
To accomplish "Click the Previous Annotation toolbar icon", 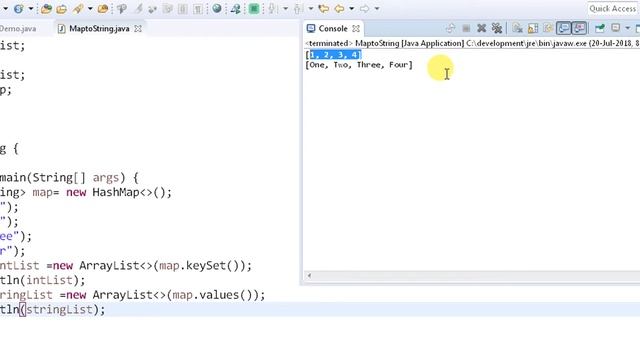I will click(x=298, y=9).
